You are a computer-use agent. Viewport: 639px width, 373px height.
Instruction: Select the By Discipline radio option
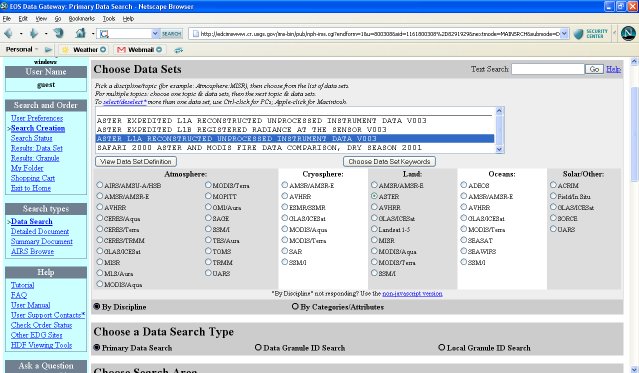pyautogui.click(x=97, y=307)
